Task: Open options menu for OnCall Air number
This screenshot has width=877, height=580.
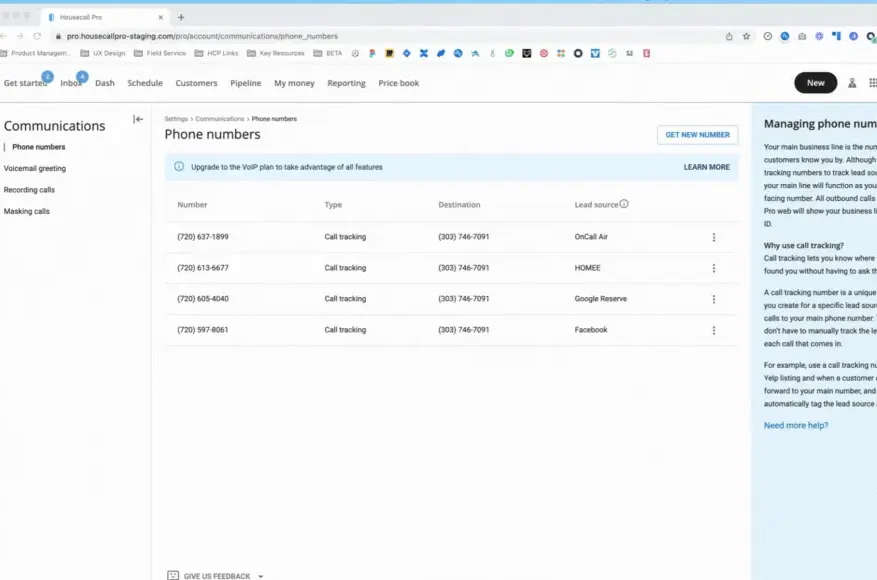Action: point(713,237)
